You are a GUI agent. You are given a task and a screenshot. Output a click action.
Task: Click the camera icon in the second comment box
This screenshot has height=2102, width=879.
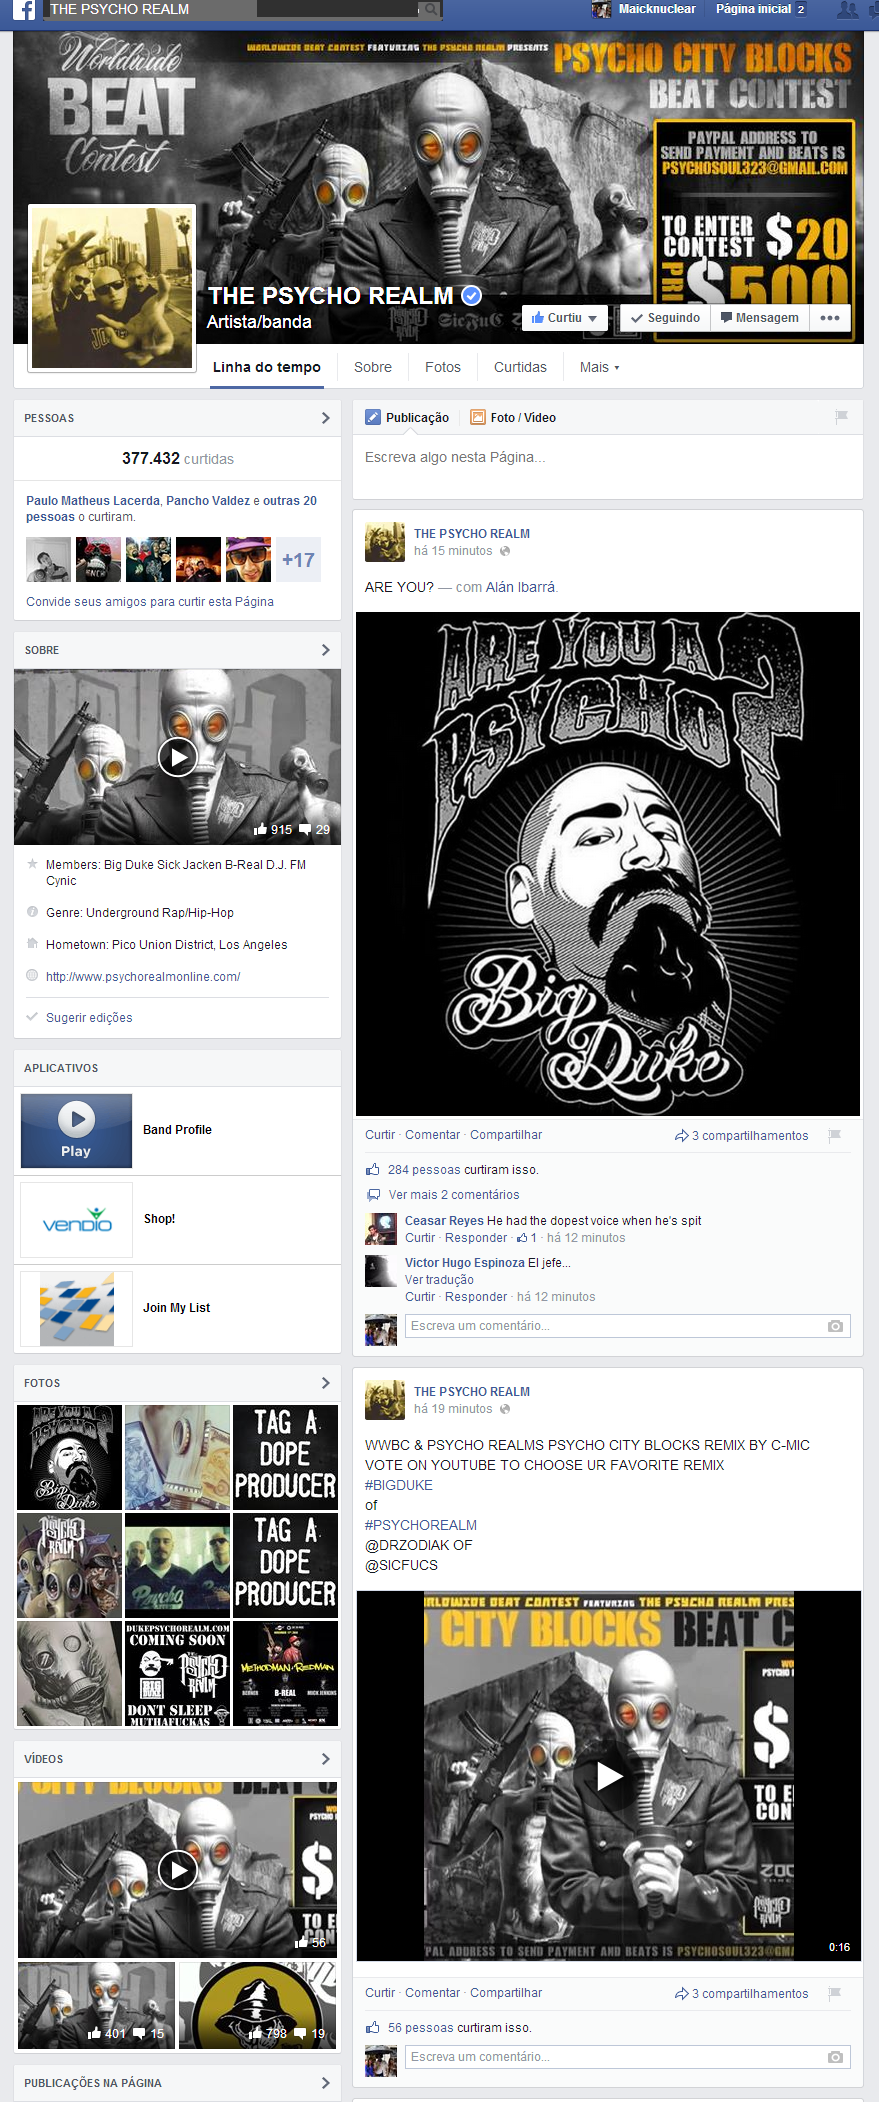tap(836, 2057)
